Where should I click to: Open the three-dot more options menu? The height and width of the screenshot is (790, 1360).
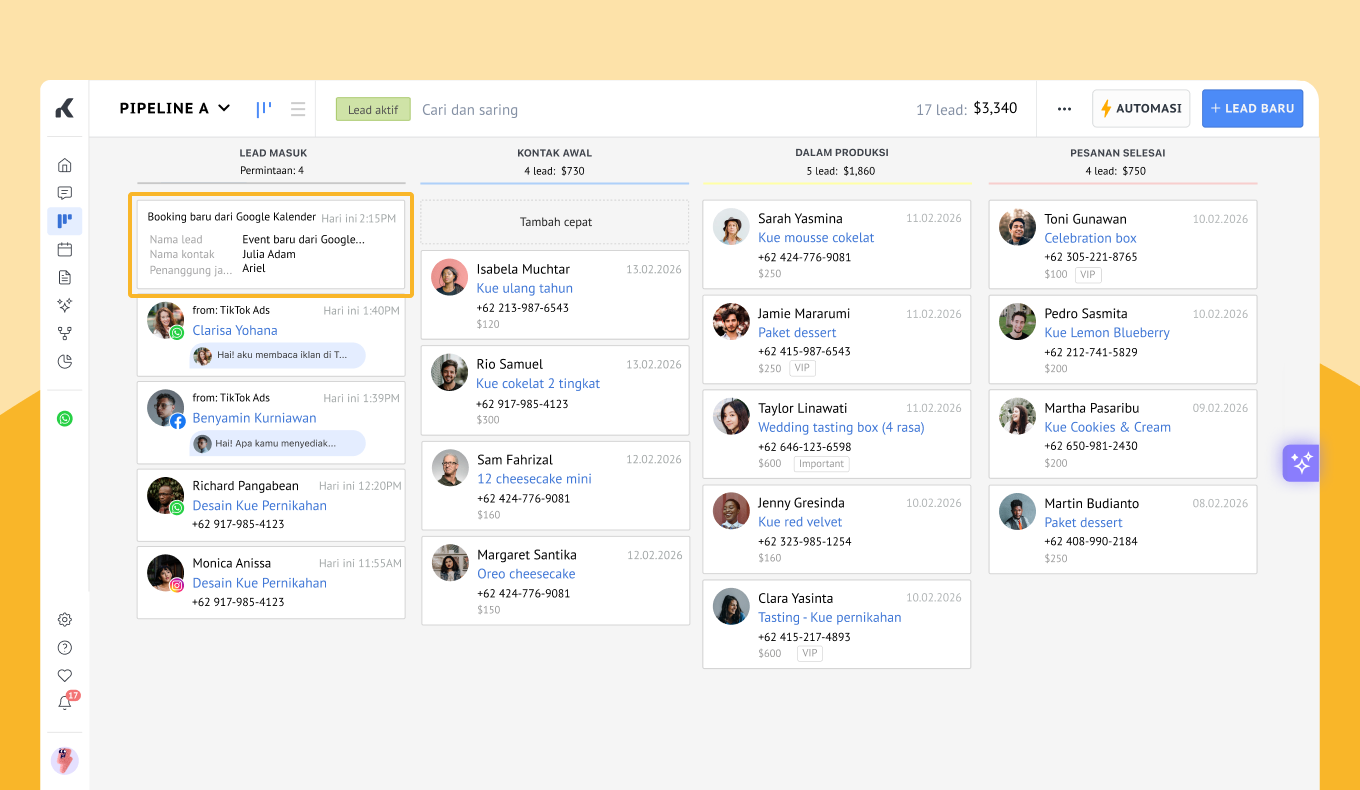pos(1064,109)
